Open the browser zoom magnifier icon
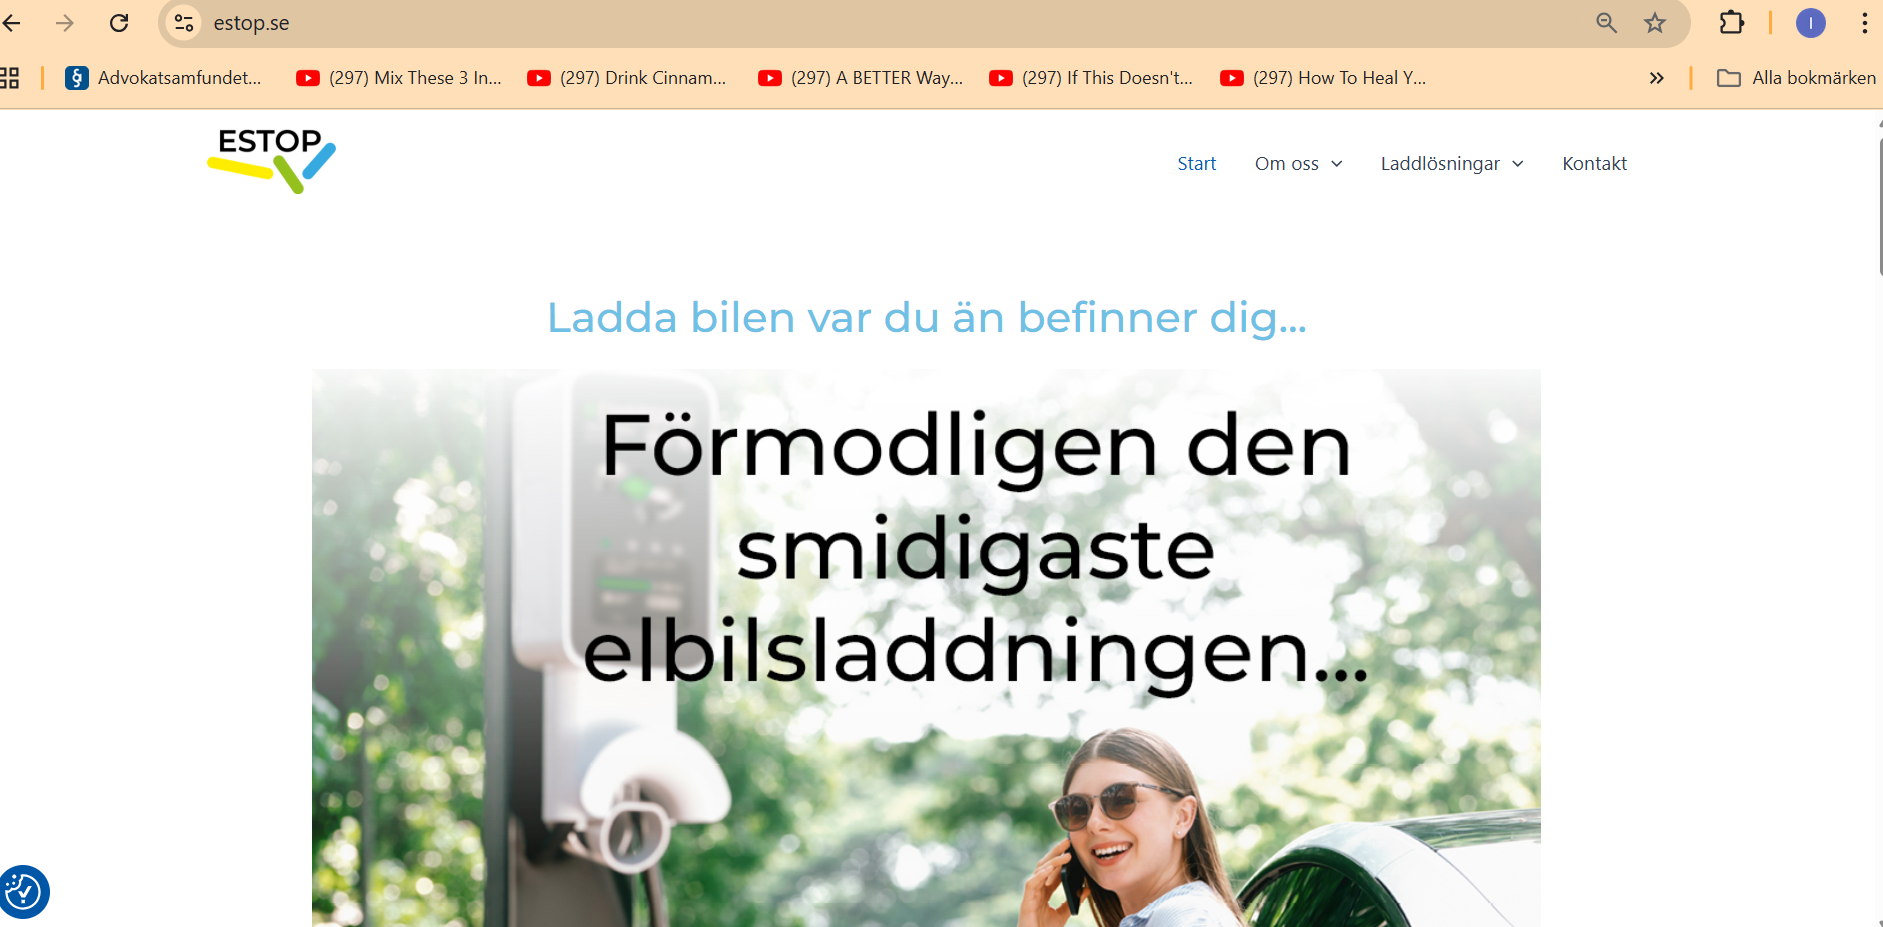Screen dimensions: 1883x927 (x=1606, y=23)
